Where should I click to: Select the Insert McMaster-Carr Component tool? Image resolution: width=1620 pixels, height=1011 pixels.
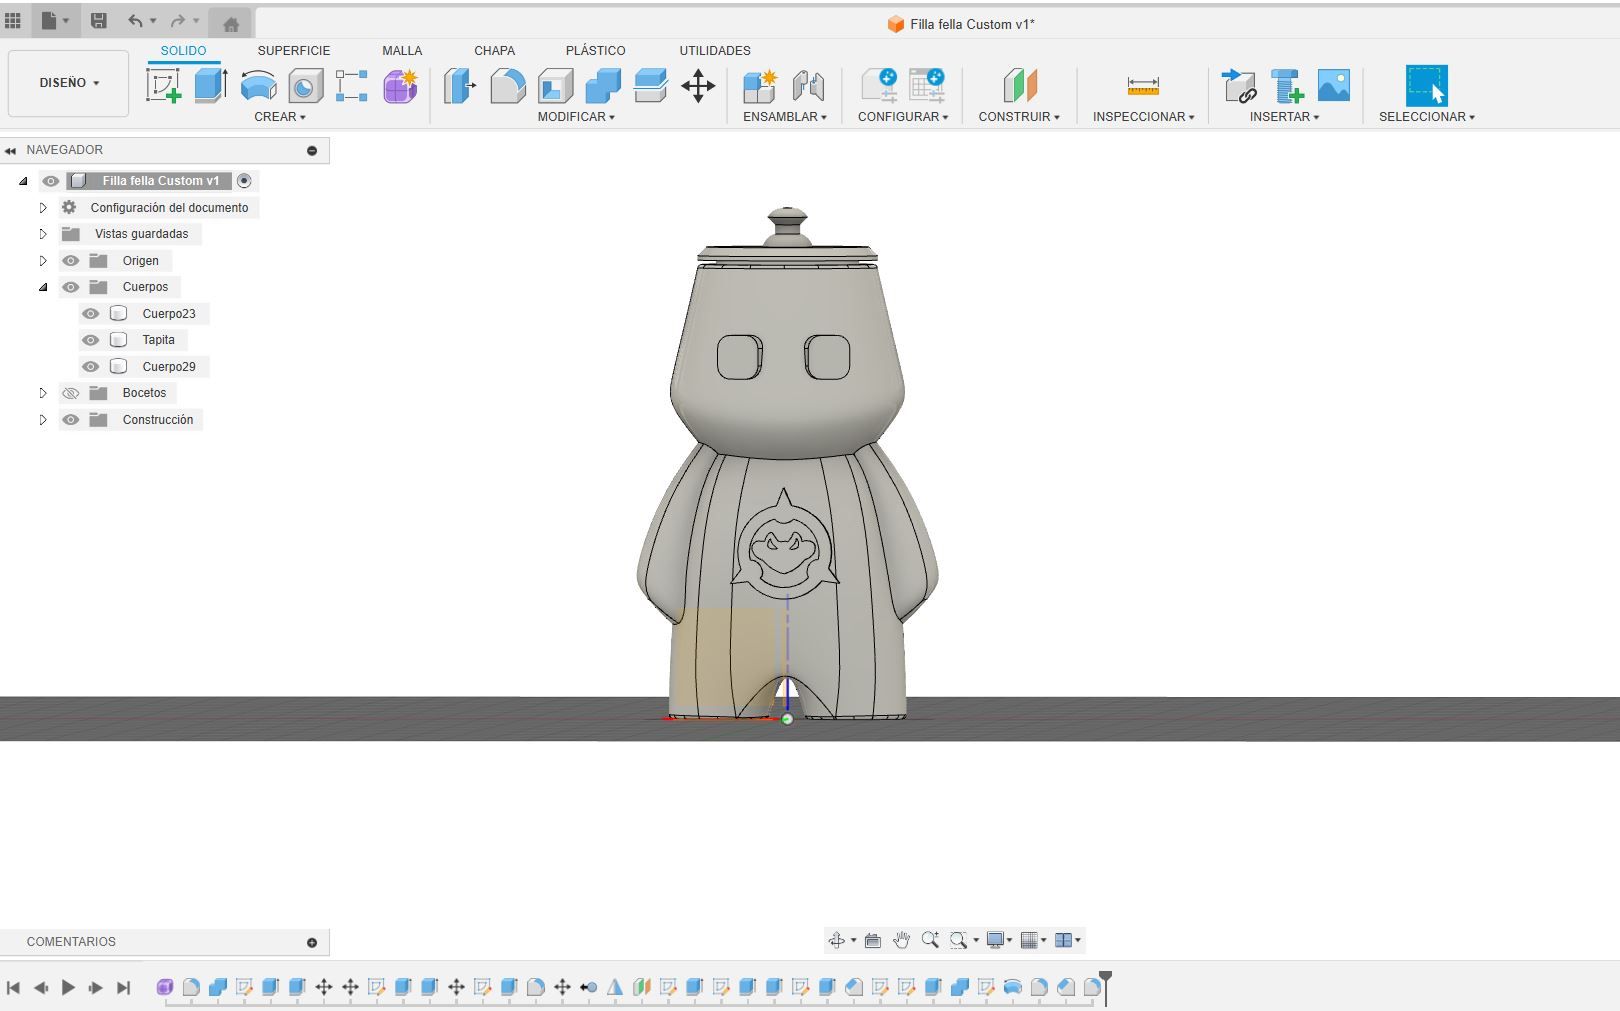click(1287, 86)
